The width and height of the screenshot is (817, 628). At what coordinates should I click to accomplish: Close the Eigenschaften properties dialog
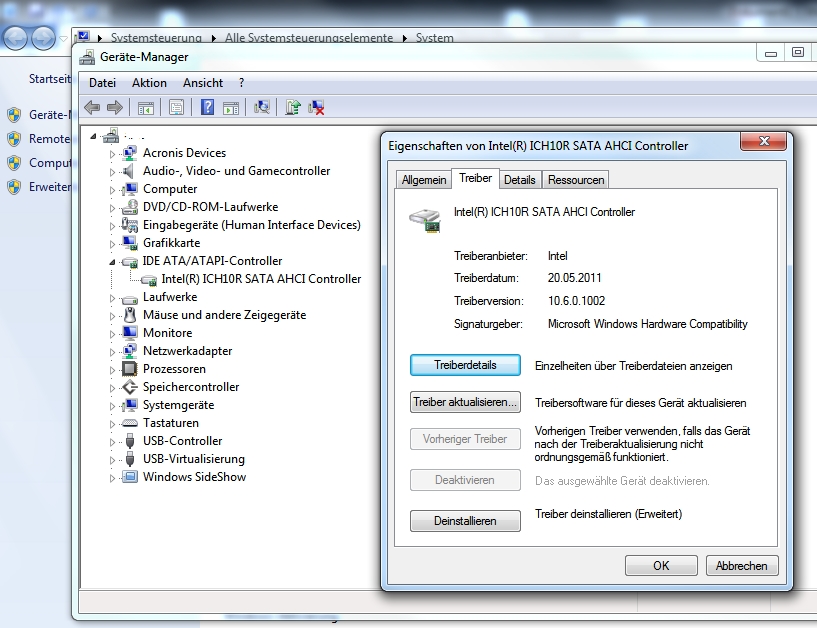tap(764, 141)
